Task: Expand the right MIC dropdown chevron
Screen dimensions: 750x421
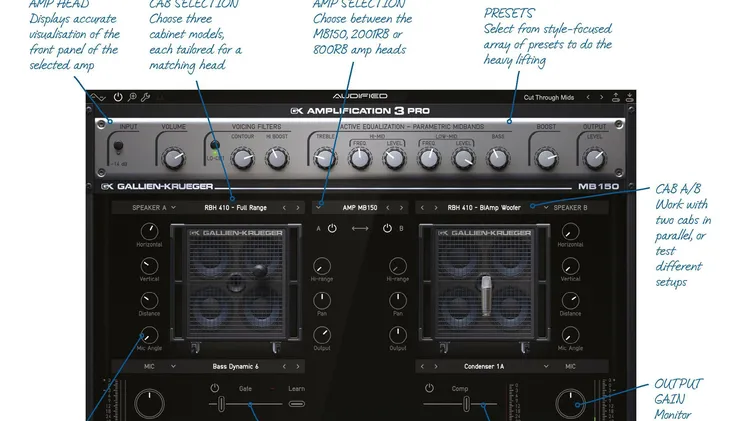Action: point(546,366)
